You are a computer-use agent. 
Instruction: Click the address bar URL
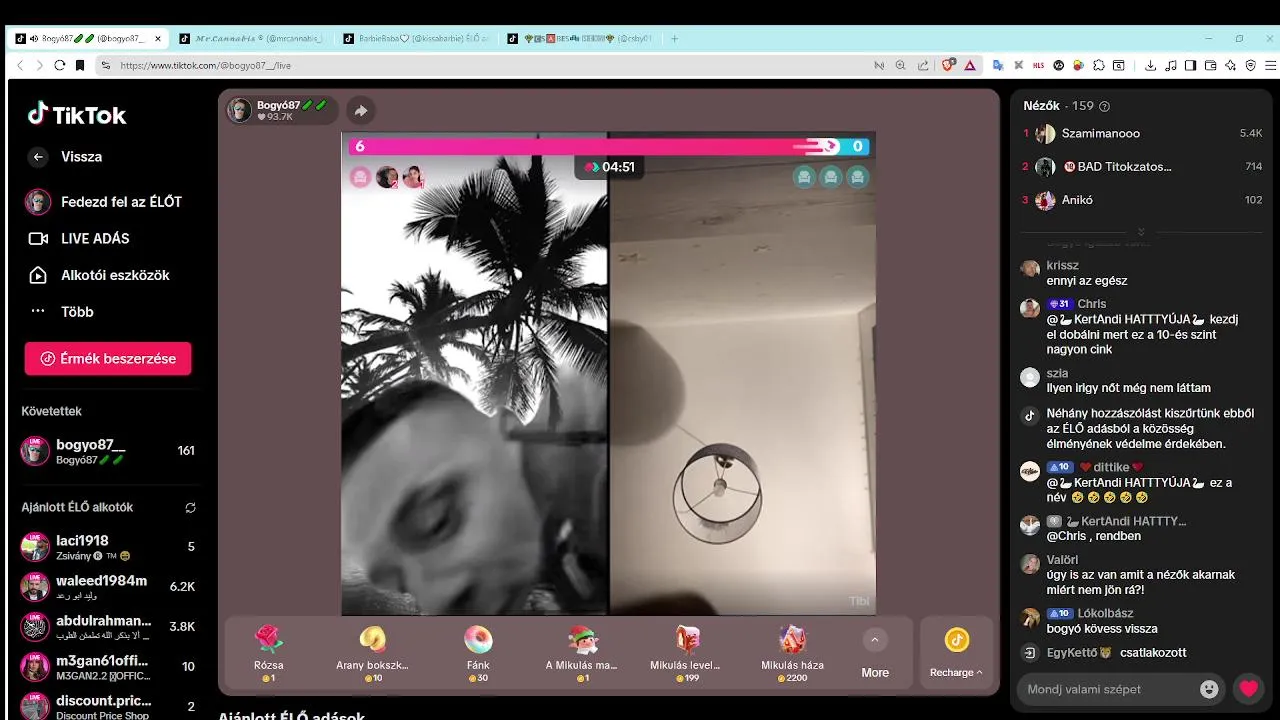(x=205, y=65)
